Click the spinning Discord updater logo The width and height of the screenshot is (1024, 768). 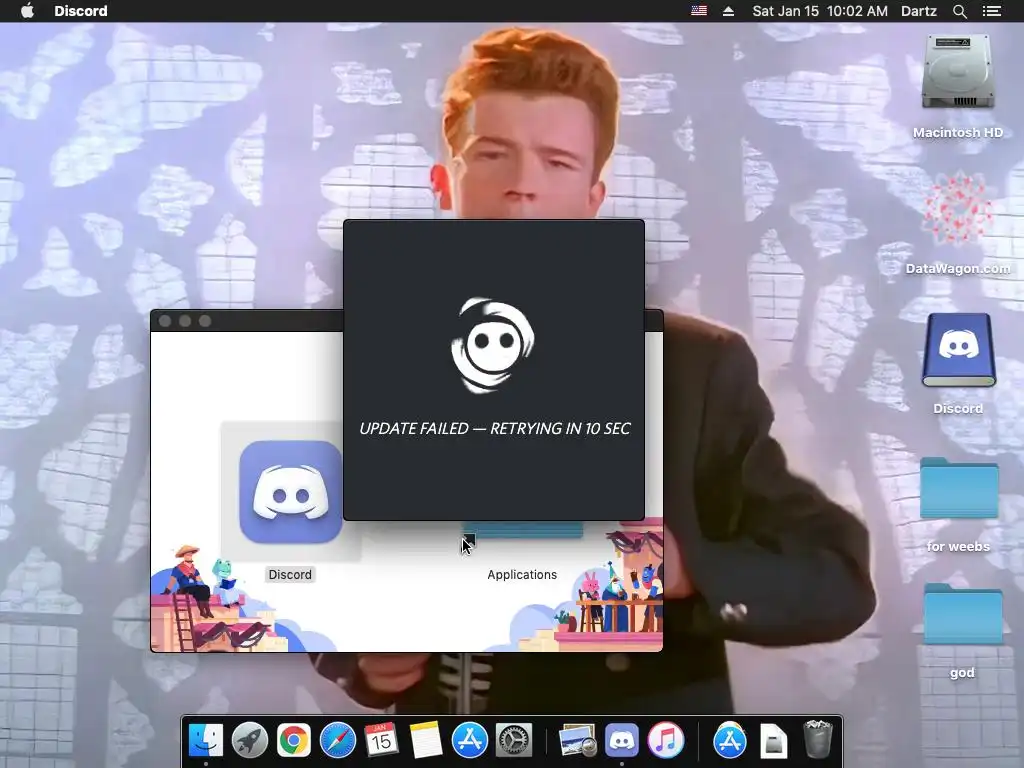[x=493, y=345]
